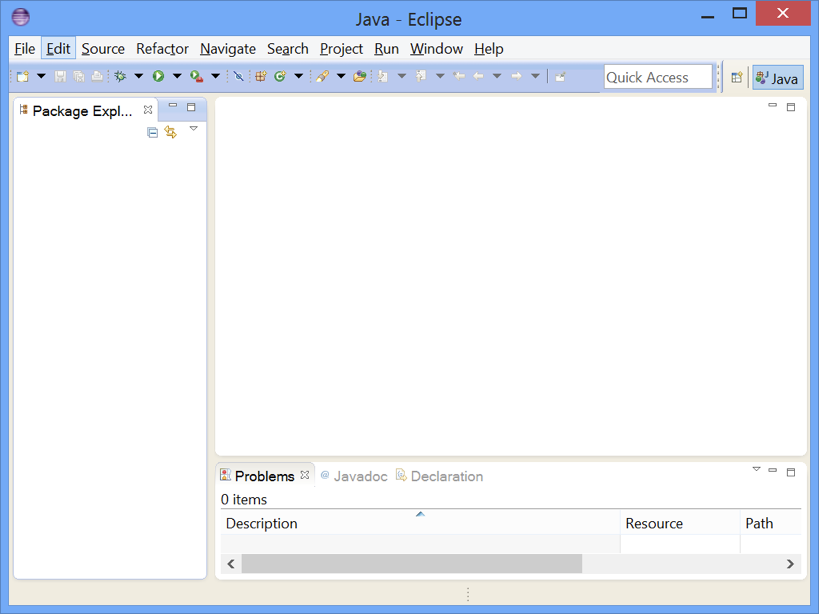Expand the Previous Annotation dropdown arrow
Image resolution: width=819 pixels, height=614 pixels.
click(440, 76)
